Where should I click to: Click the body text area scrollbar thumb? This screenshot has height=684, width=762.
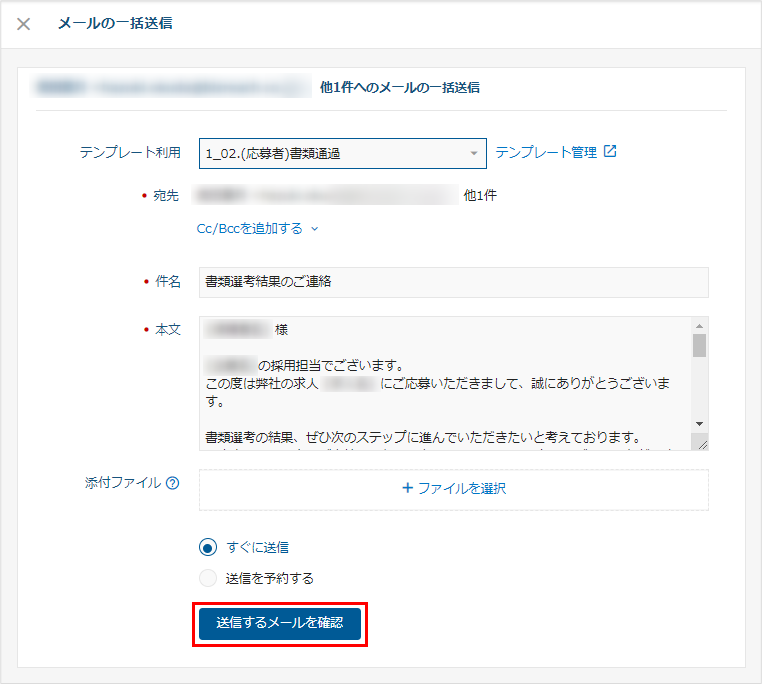(699, 345)
